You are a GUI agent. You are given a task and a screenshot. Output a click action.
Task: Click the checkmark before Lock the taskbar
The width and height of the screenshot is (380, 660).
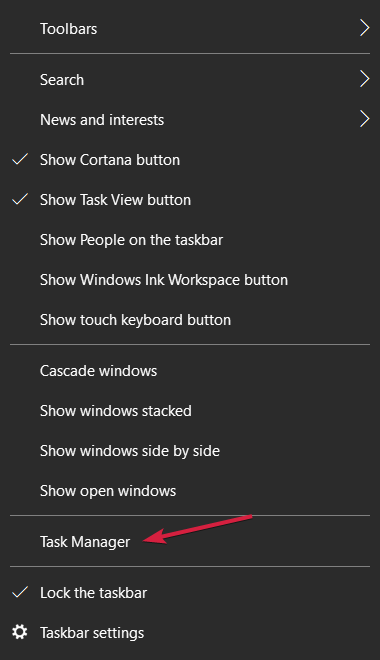(20, 592)
